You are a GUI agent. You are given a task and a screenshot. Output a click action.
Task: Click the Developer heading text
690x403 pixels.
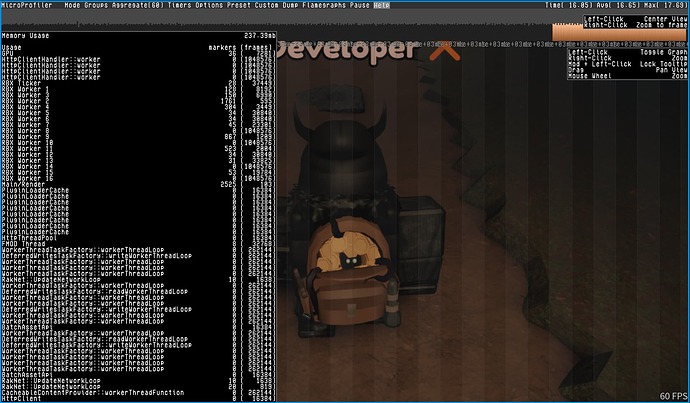point(347,52)
